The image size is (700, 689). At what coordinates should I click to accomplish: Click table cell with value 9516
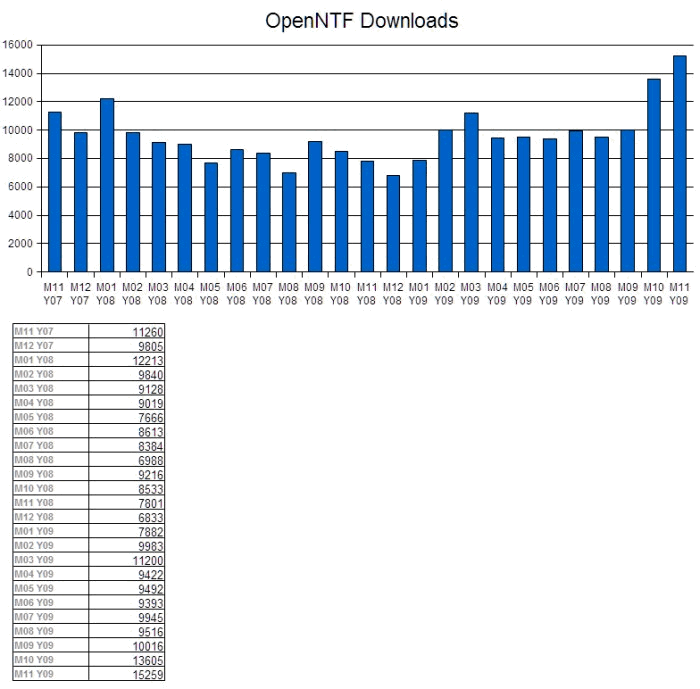coord(126,631)
